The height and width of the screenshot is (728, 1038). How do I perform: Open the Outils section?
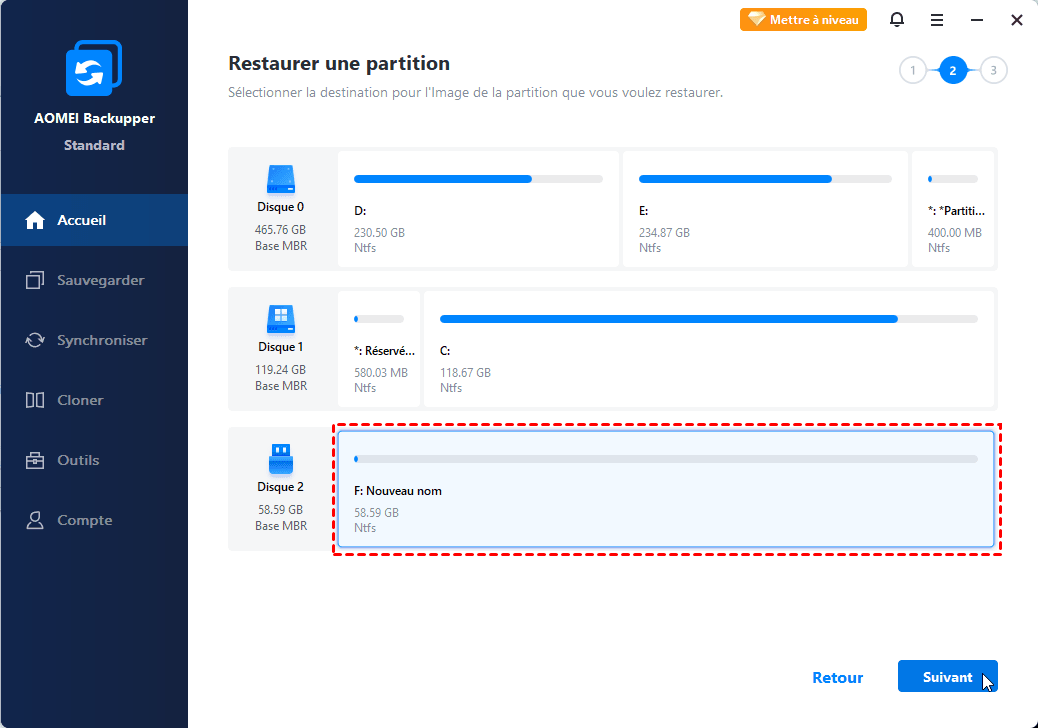(x=94, y=460)
